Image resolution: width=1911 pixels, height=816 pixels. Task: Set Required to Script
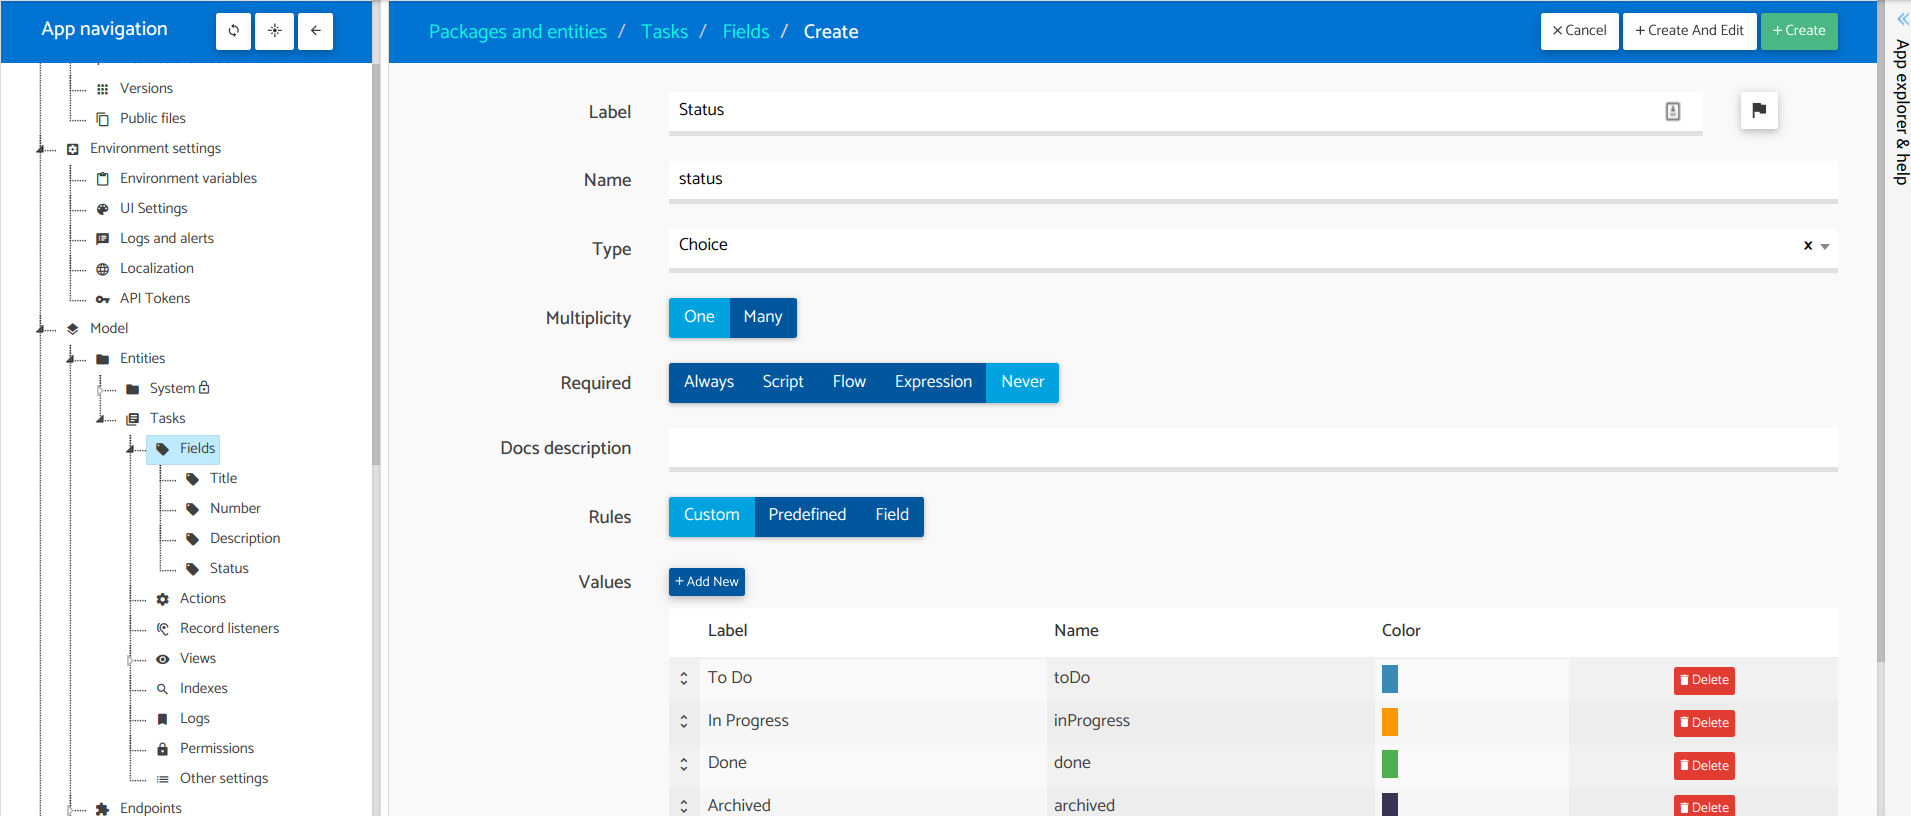click(x=783, y=382)
